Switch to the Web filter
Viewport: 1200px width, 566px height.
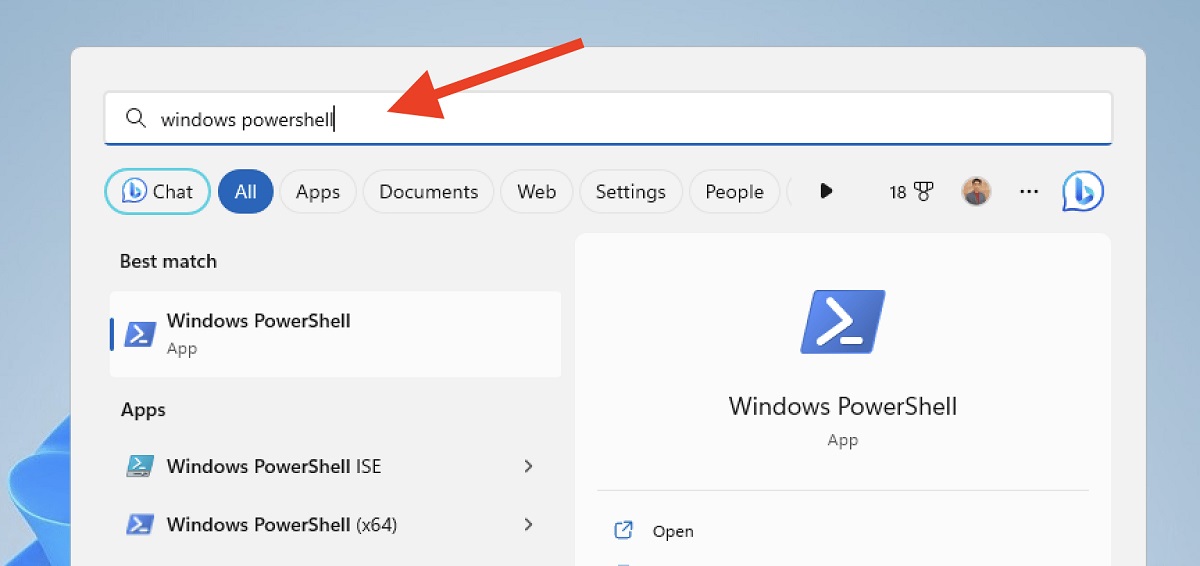point(537,192)
